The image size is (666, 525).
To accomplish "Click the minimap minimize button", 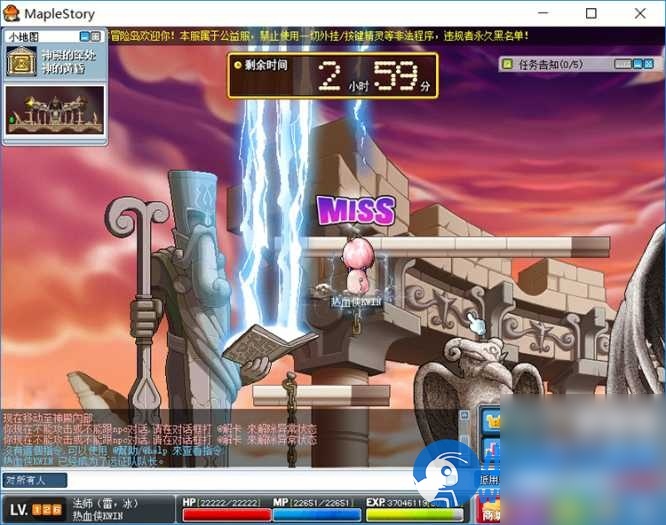I will (83, 36).
